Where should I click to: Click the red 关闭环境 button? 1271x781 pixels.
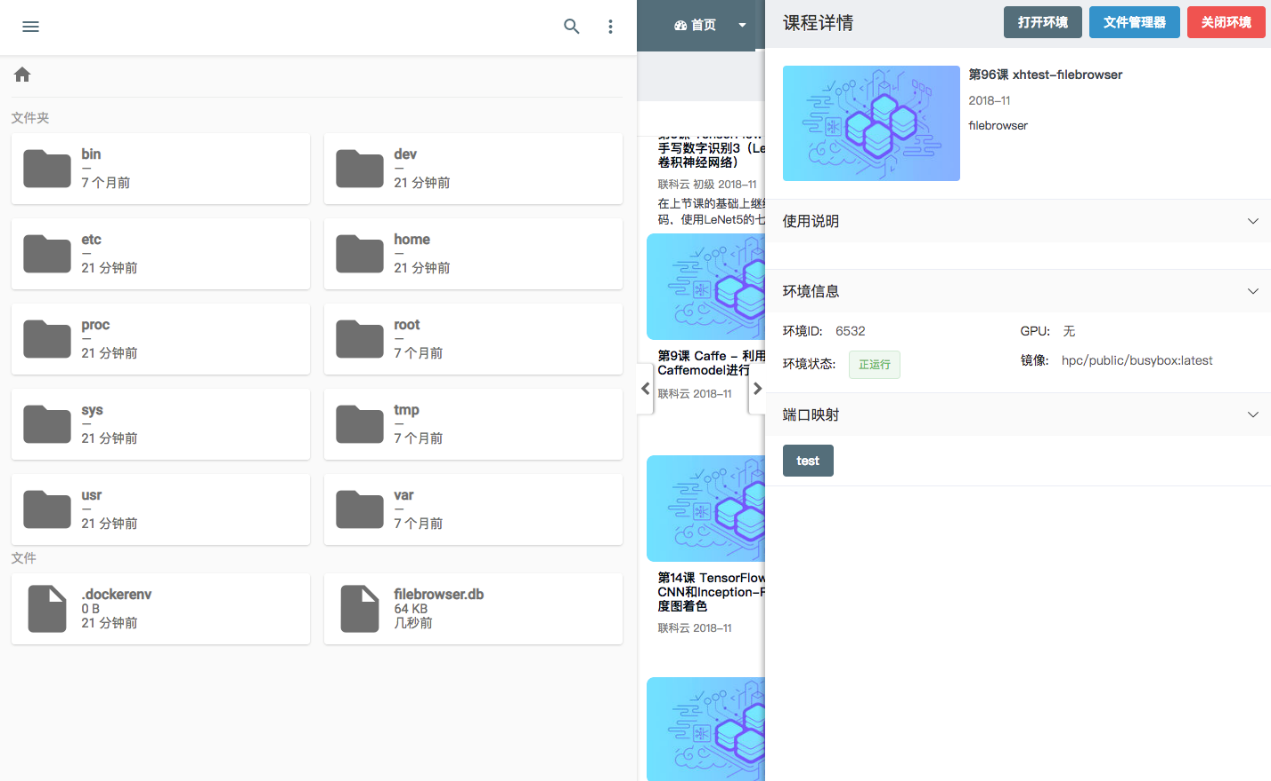pos(1226,22)
